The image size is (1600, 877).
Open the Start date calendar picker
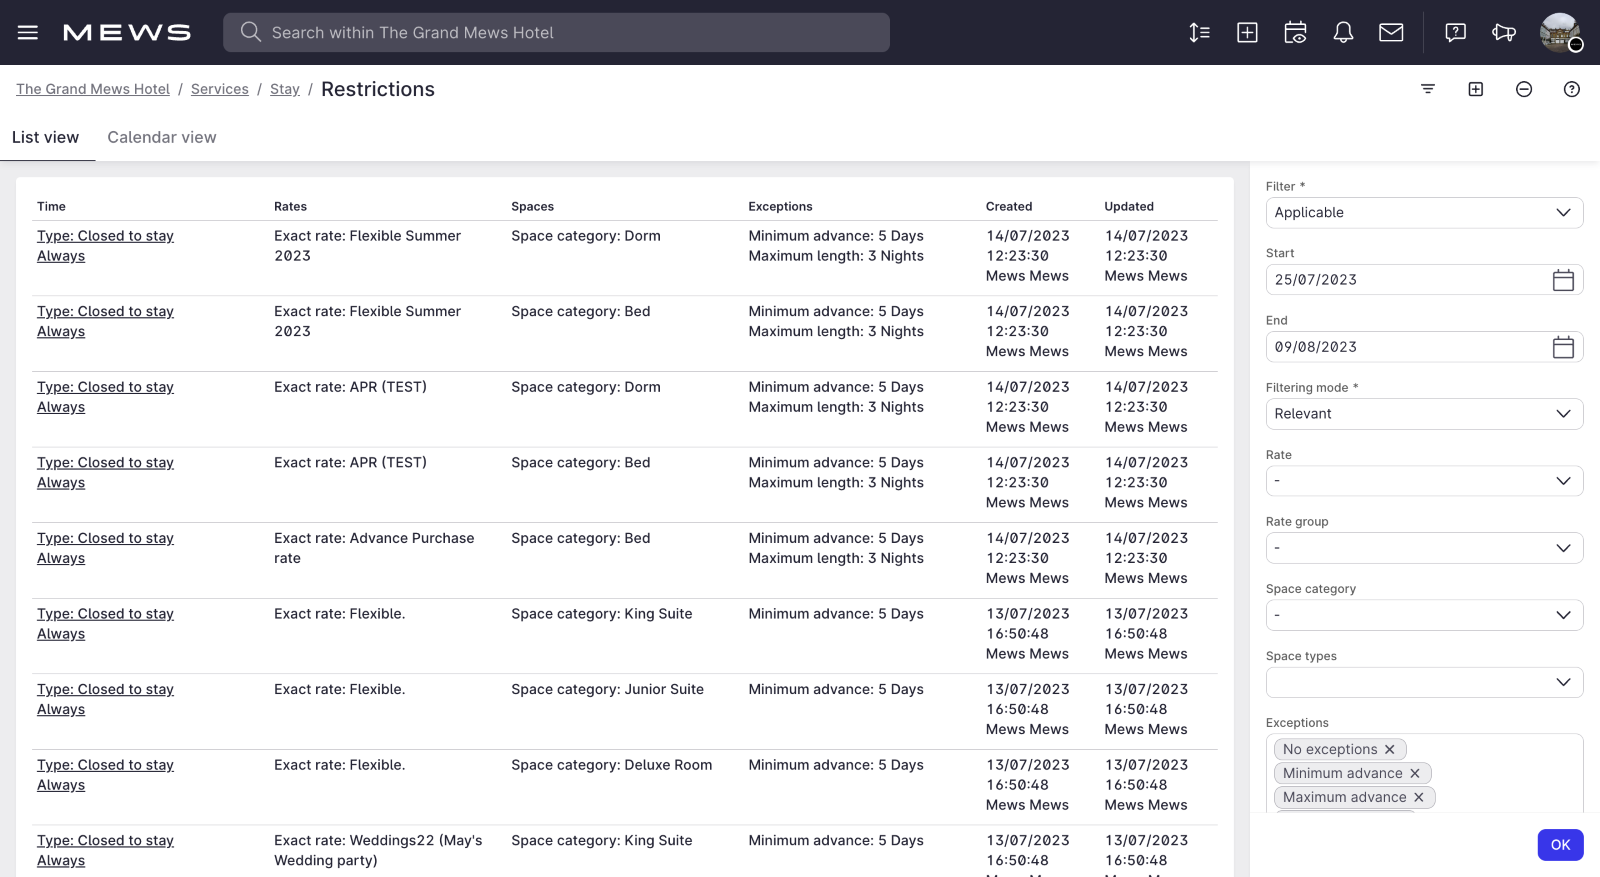(1563, 280)
